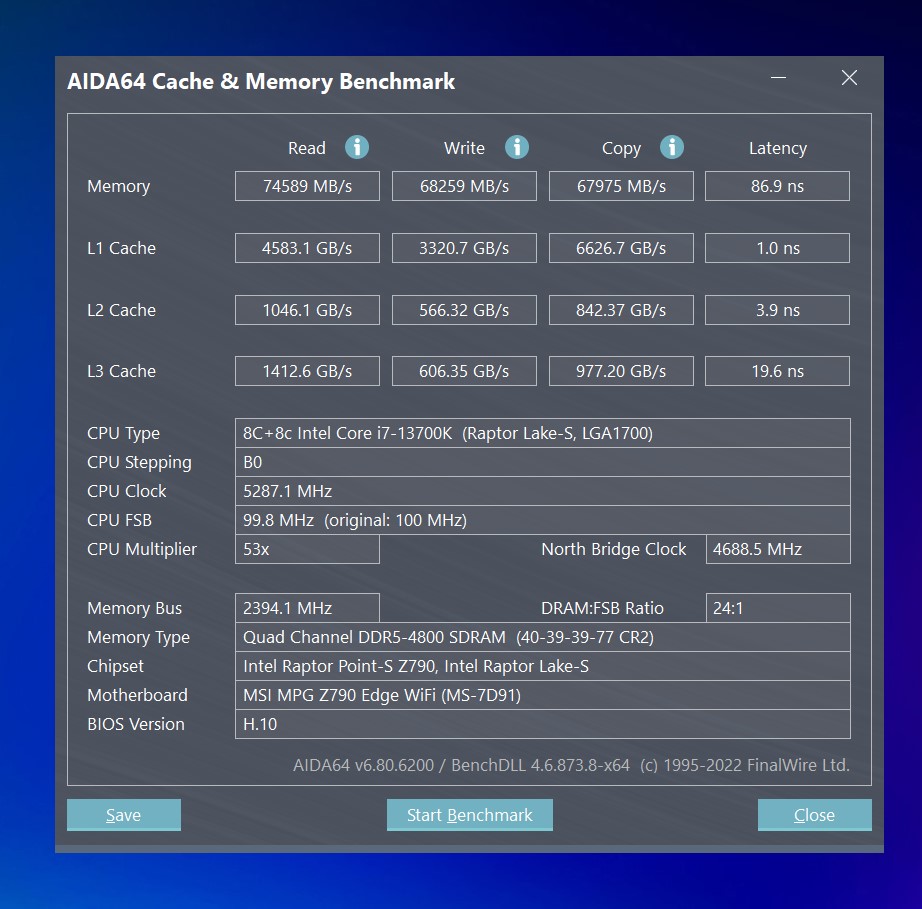Click the Write speed info icon
This screenshot has width=922, height=909.
pyautogui.click(x=517, y=147)
